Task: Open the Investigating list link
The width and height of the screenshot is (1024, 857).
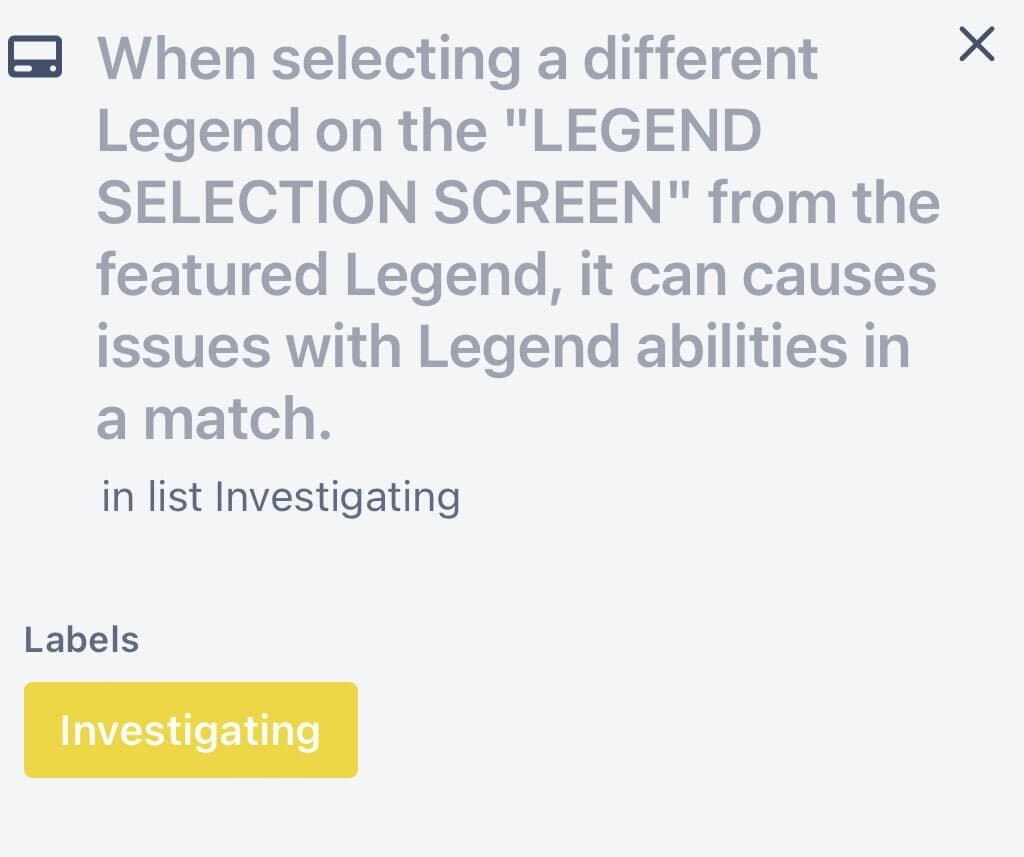Action: (338, 496)
